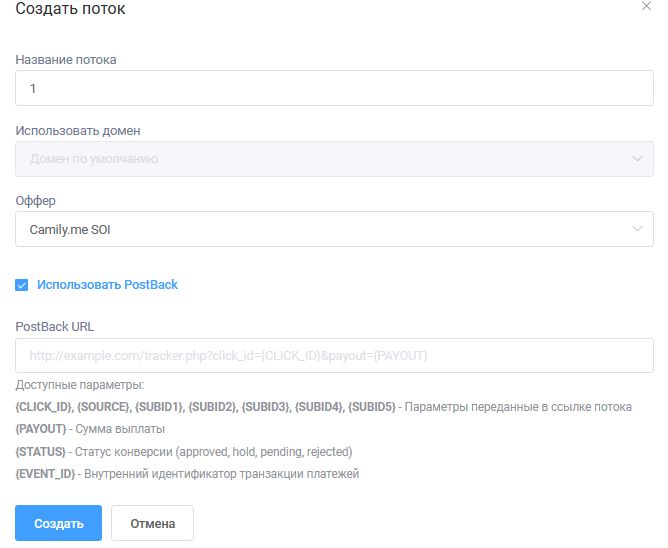Open the Домен по умолчанию dropdown

click(x=320, y=159)
